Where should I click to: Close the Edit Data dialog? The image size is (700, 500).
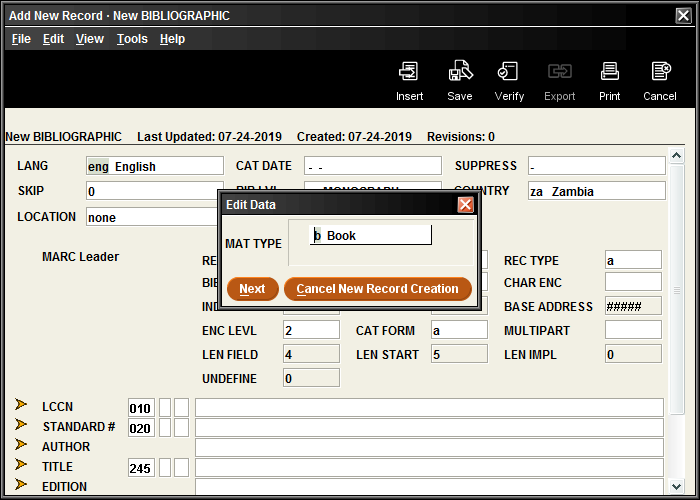pyautogui.click(x=466, y=205)
